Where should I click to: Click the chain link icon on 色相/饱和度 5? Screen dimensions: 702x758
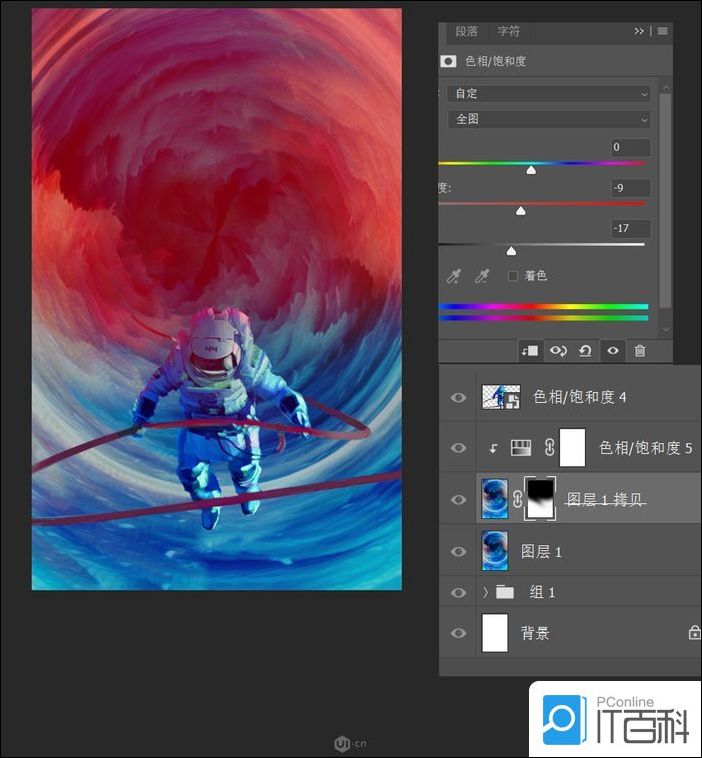pos(549,448)
